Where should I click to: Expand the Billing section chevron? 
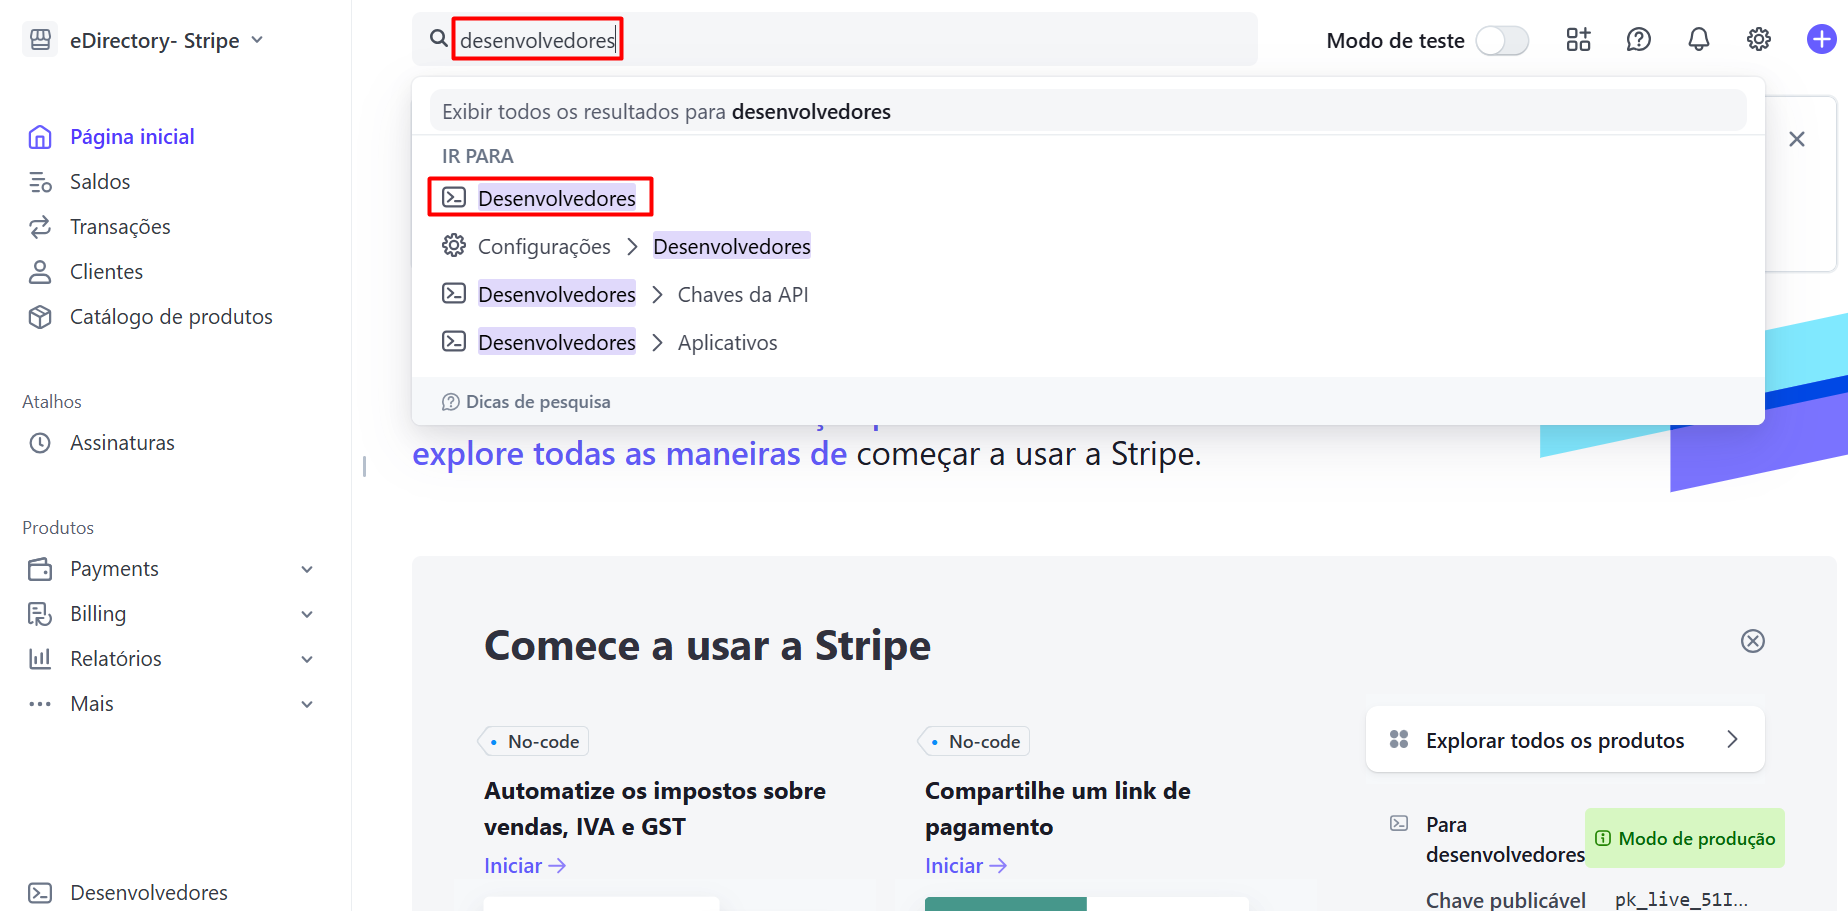point(307,614)
